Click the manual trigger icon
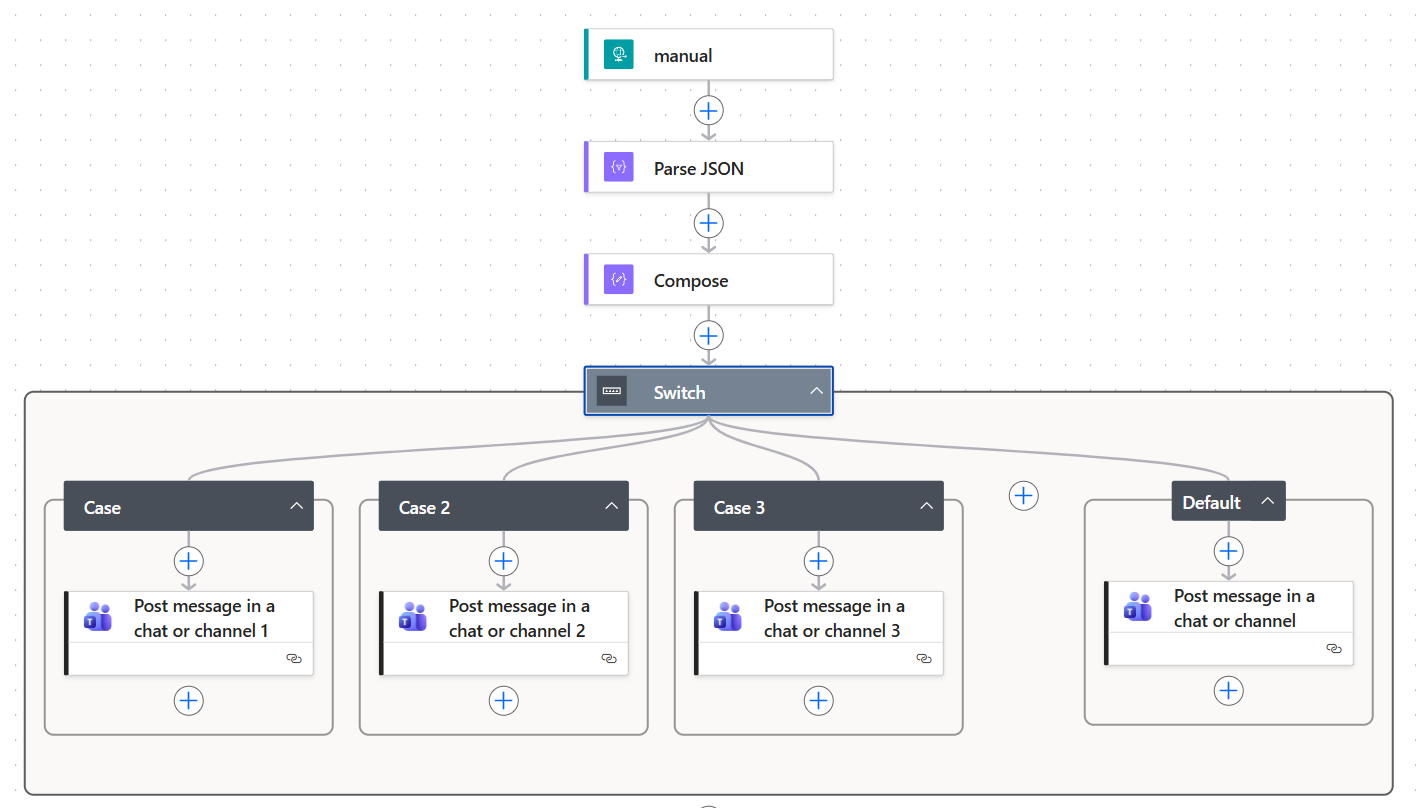The height and width of the screenshot is (808, 1416). pyautogui.click(x=618, y=55)
